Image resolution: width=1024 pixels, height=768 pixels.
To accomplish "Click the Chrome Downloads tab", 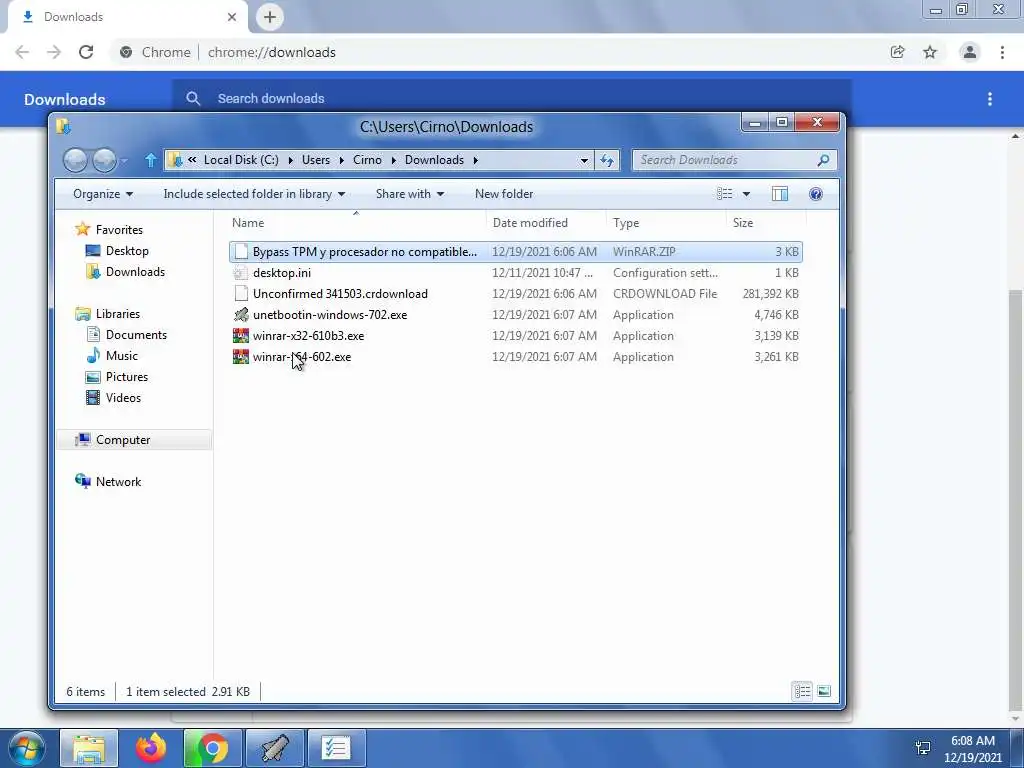I will (x=127, y=17).
